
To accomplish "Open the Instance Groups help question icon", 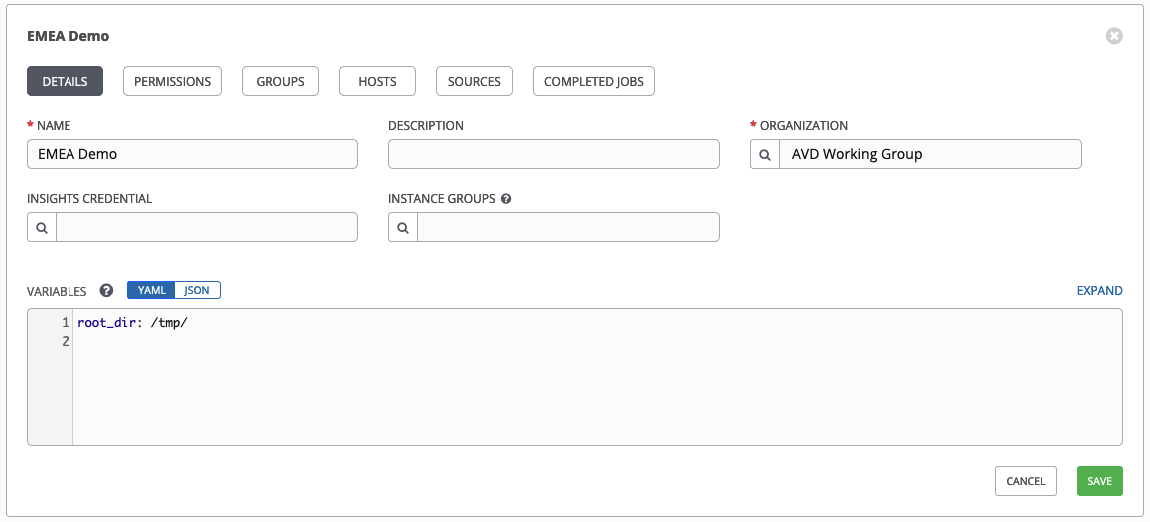I will (505, 199).
